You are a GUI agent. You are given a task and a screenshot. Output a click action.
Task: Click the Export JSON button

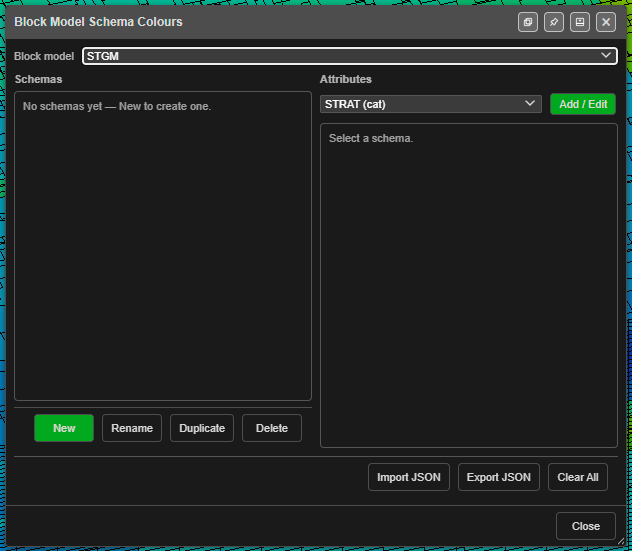(x=499, y=477)
